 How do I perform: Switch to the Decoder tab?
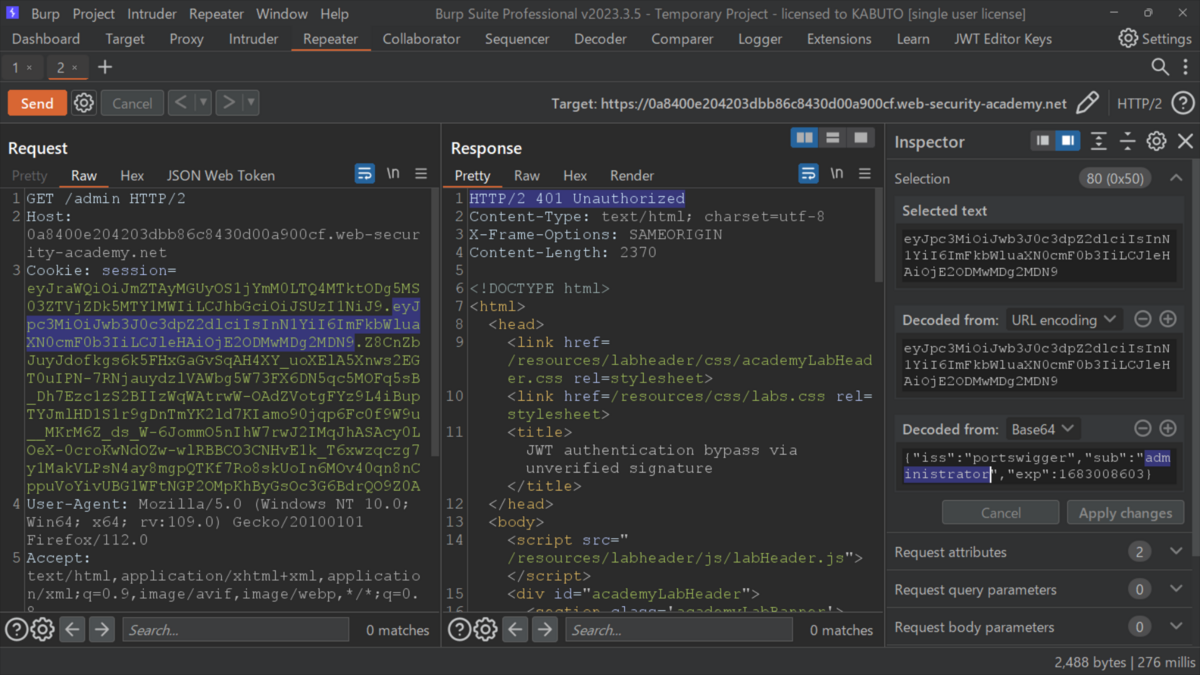(x=600, y=39)
